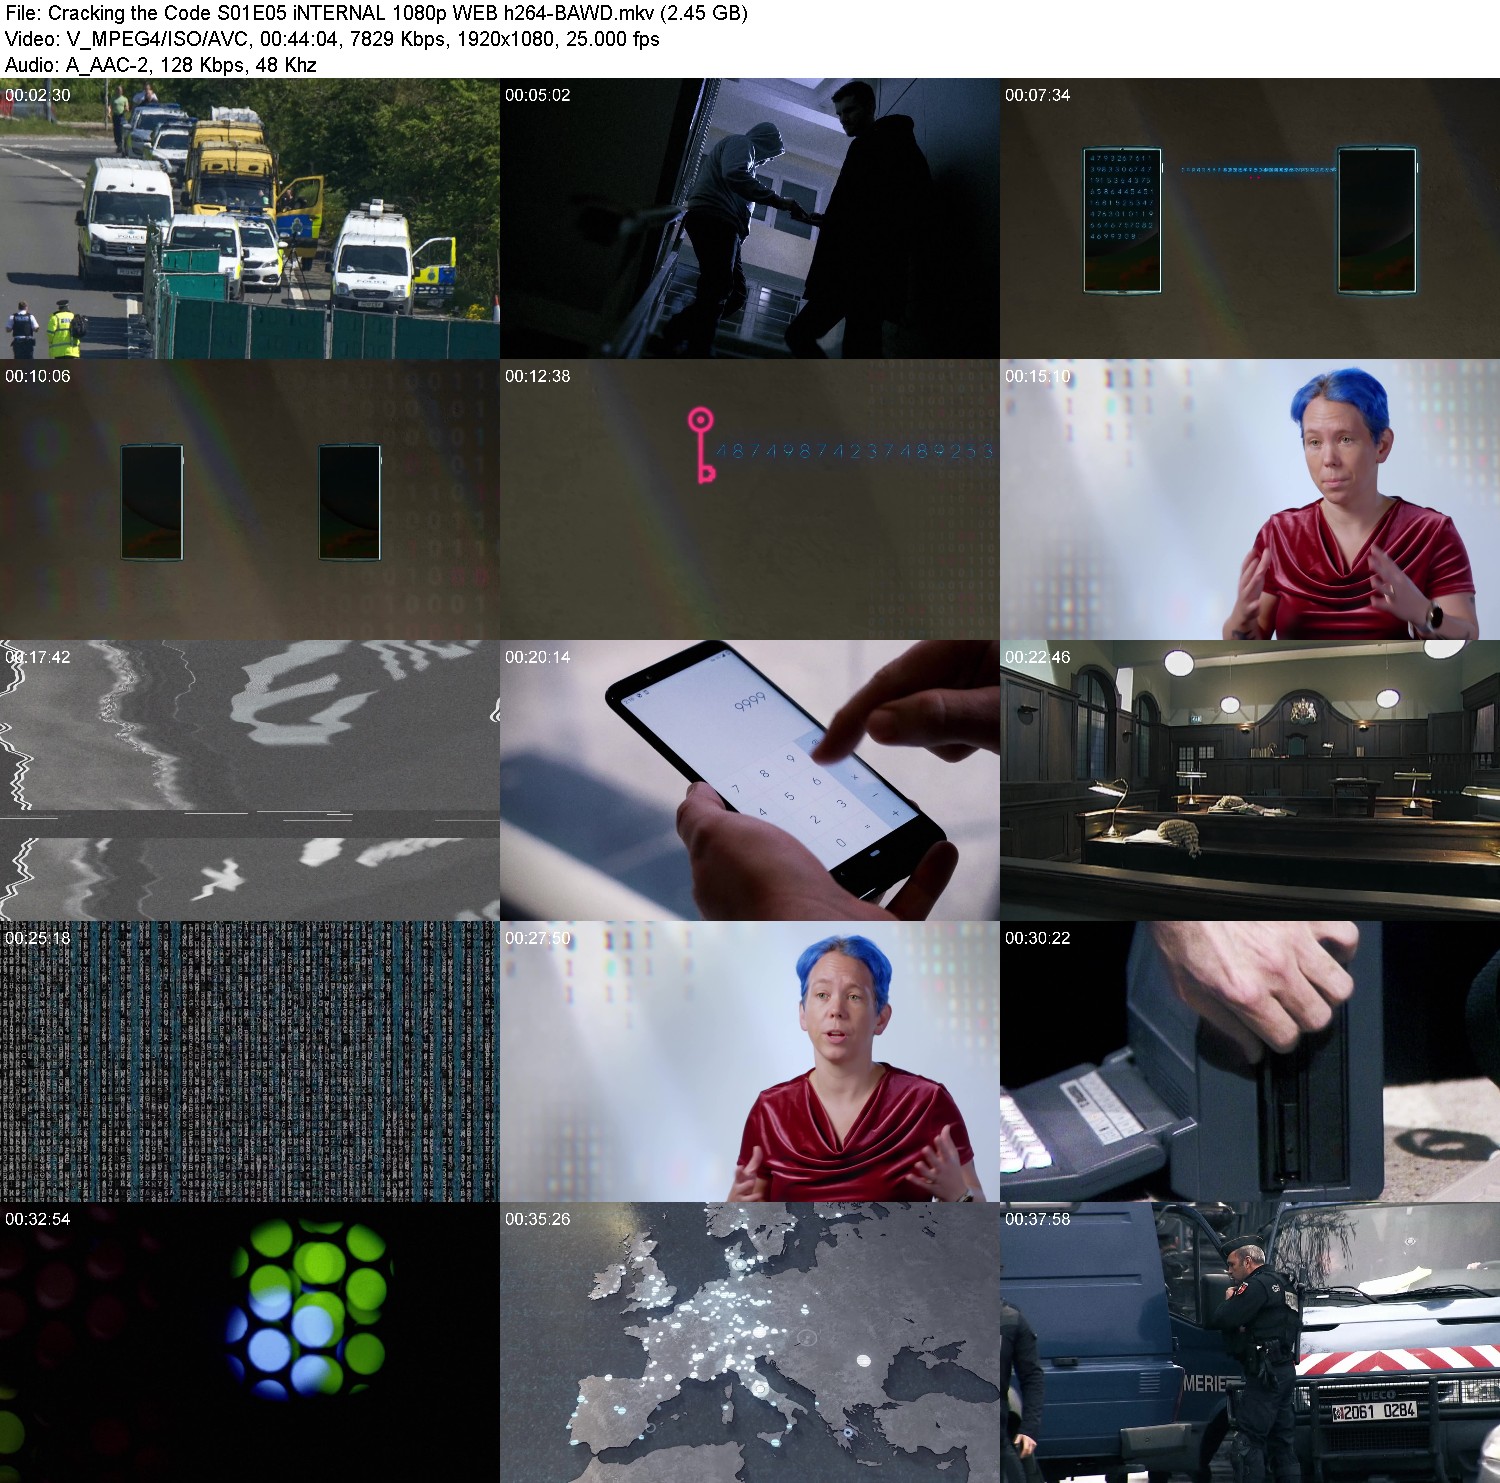Click the 00:05:02 timestamp label

point(538,95)
